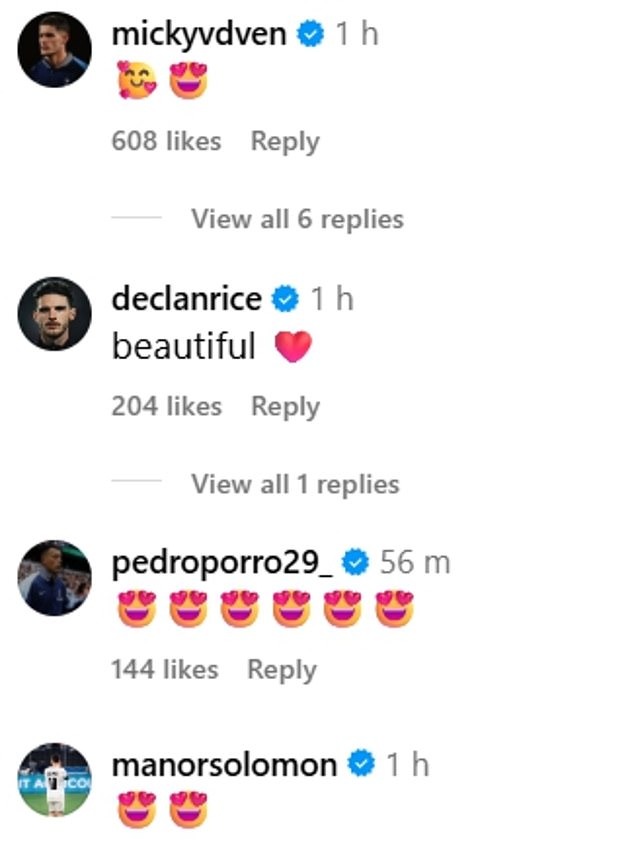Reply to declanrice's comment
The width and height of the screenshot is (634, 856).
(285, 406)
